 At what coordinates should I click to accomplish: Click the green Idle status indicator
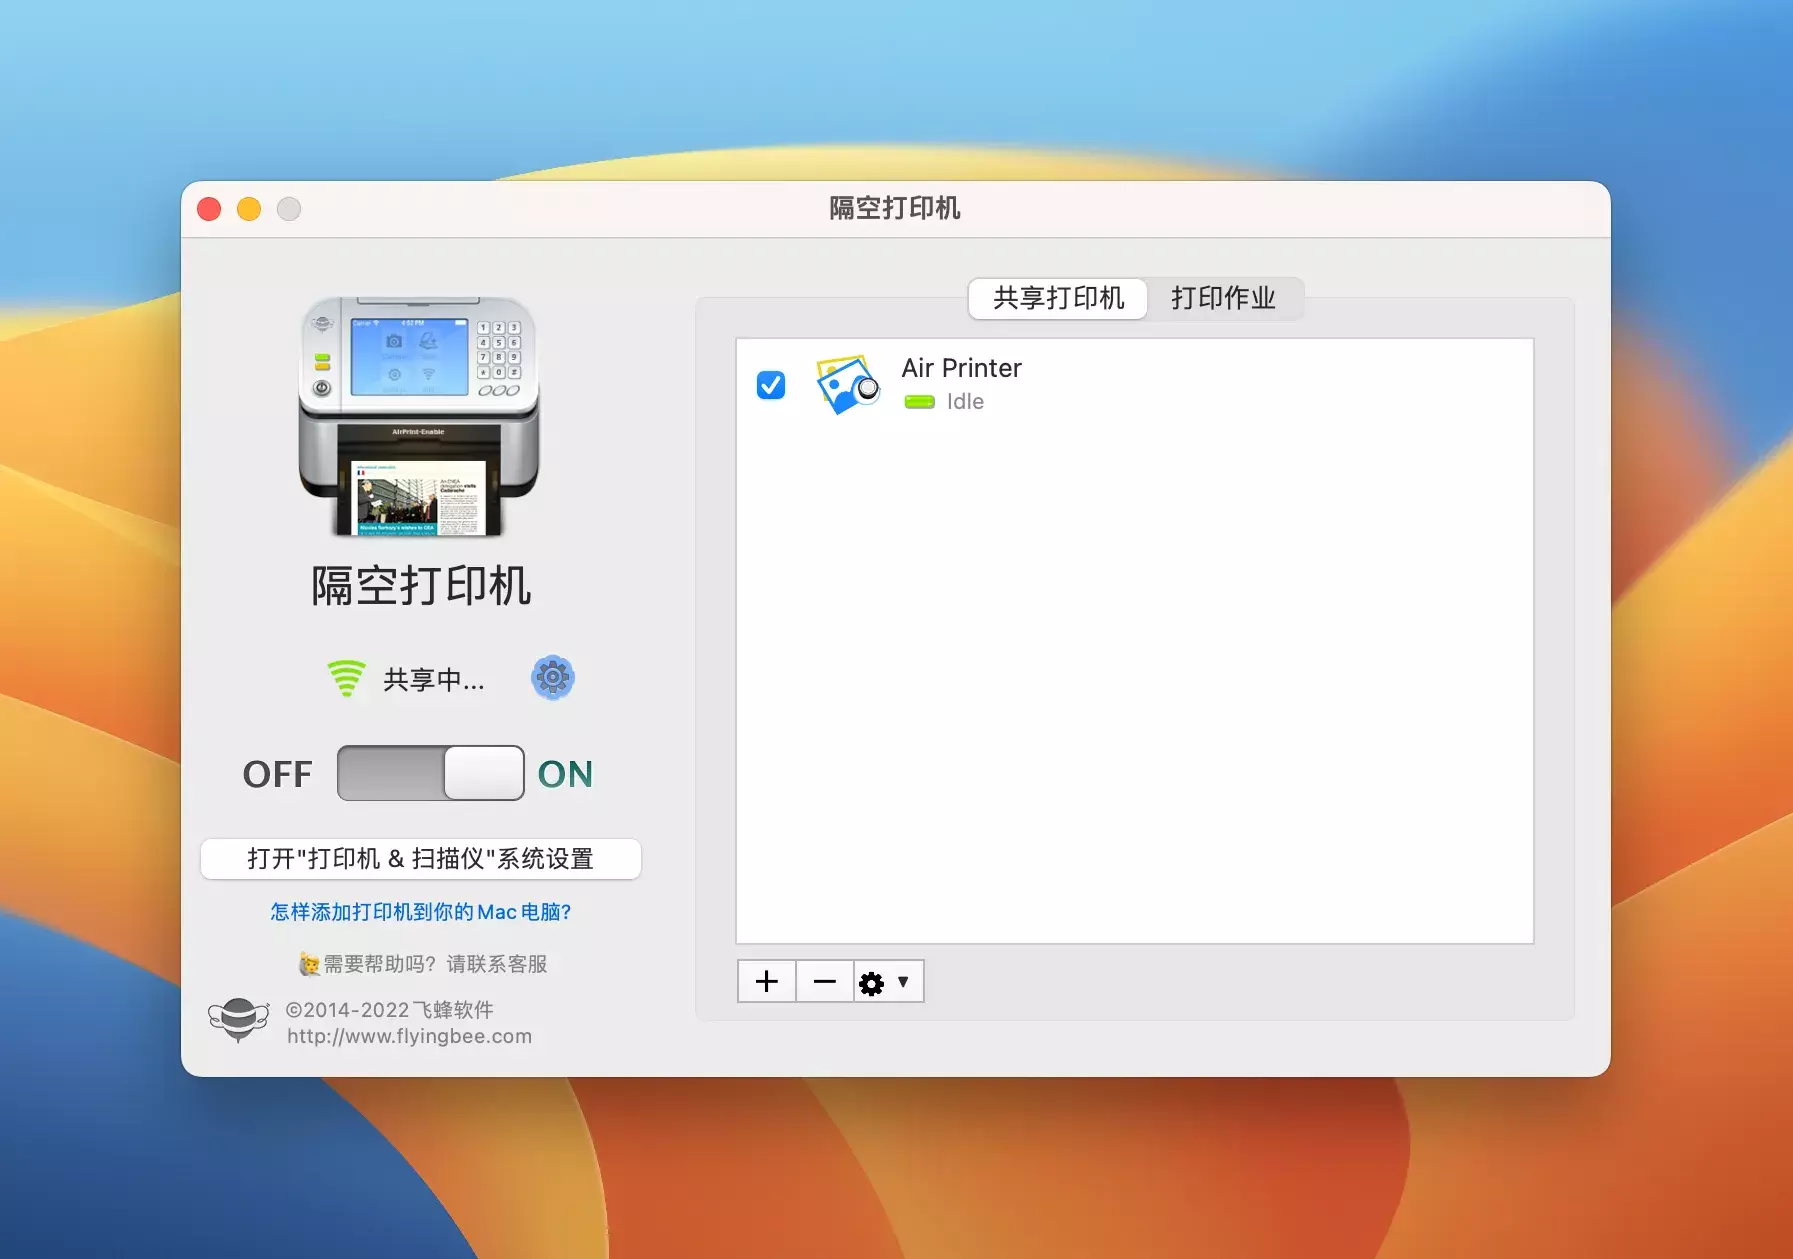[x=919, y=402]
